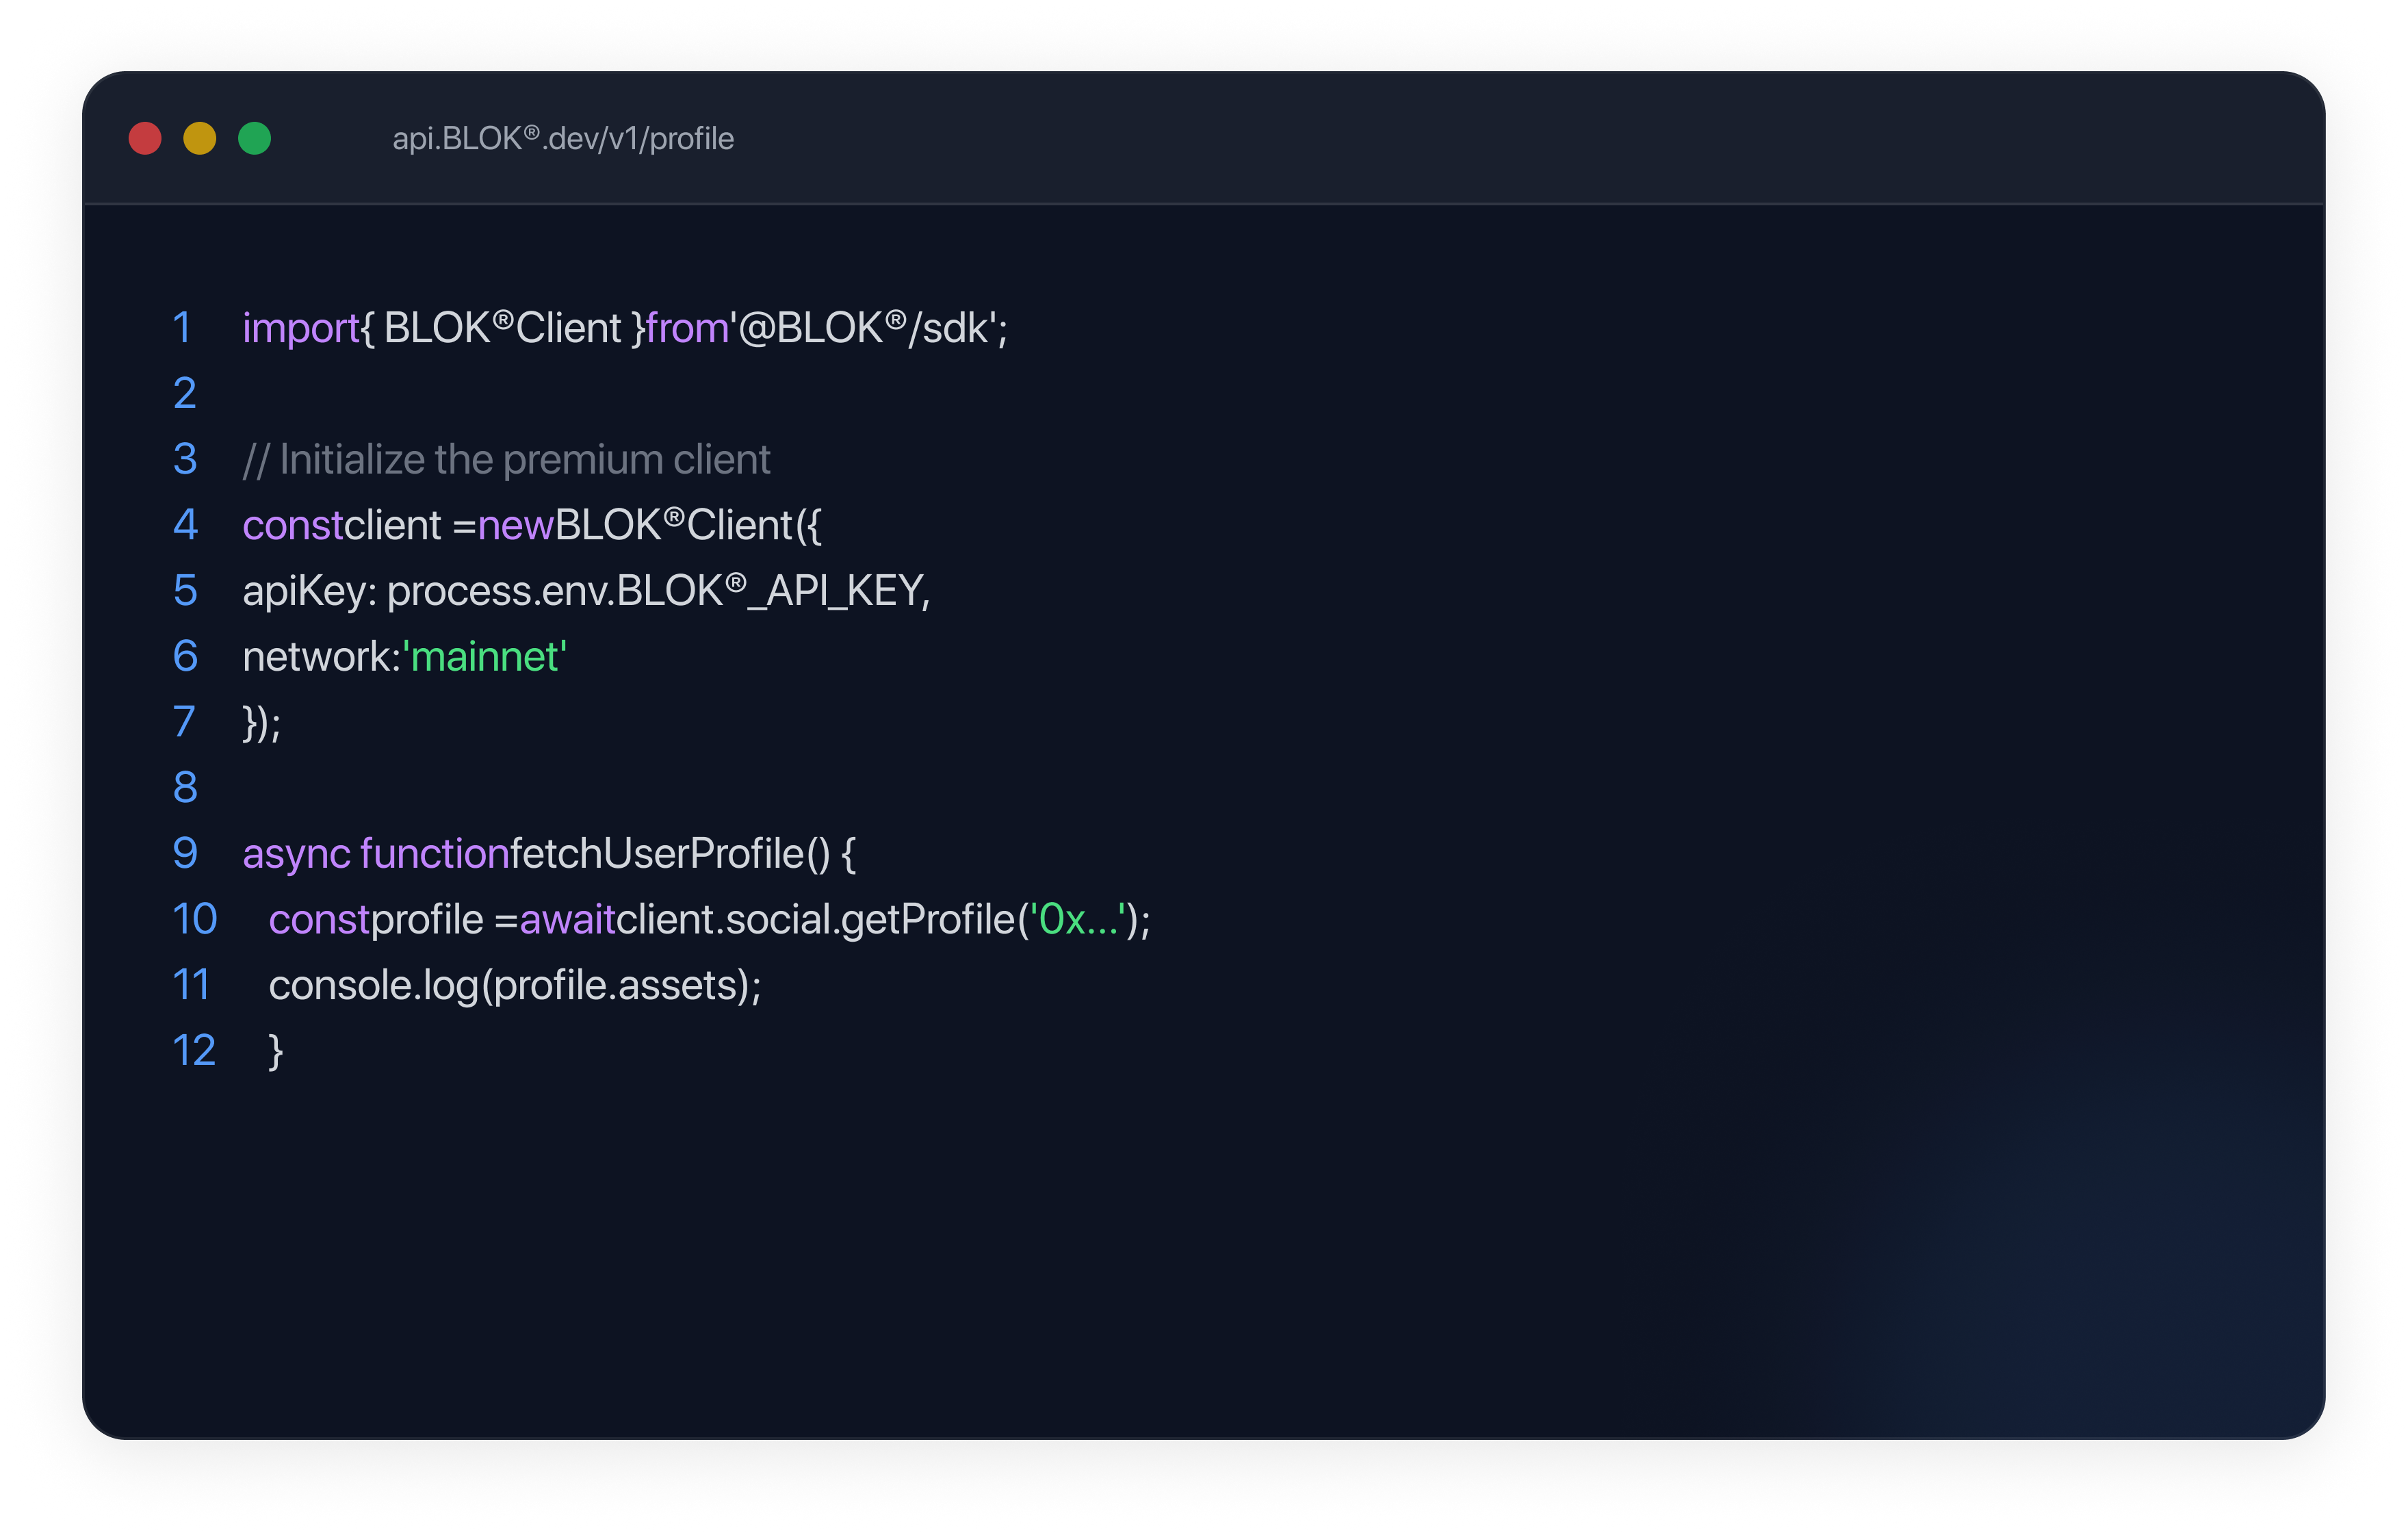Viewport: 2408px width, 1533px height.
Task: Click the 'new' keyword
Action: [516, 526]
